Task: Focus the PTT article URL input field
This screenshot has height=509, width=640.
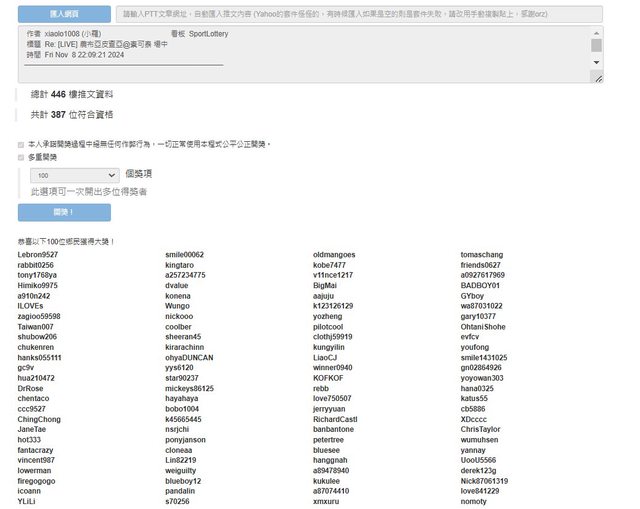Action: tap(358, 14)
